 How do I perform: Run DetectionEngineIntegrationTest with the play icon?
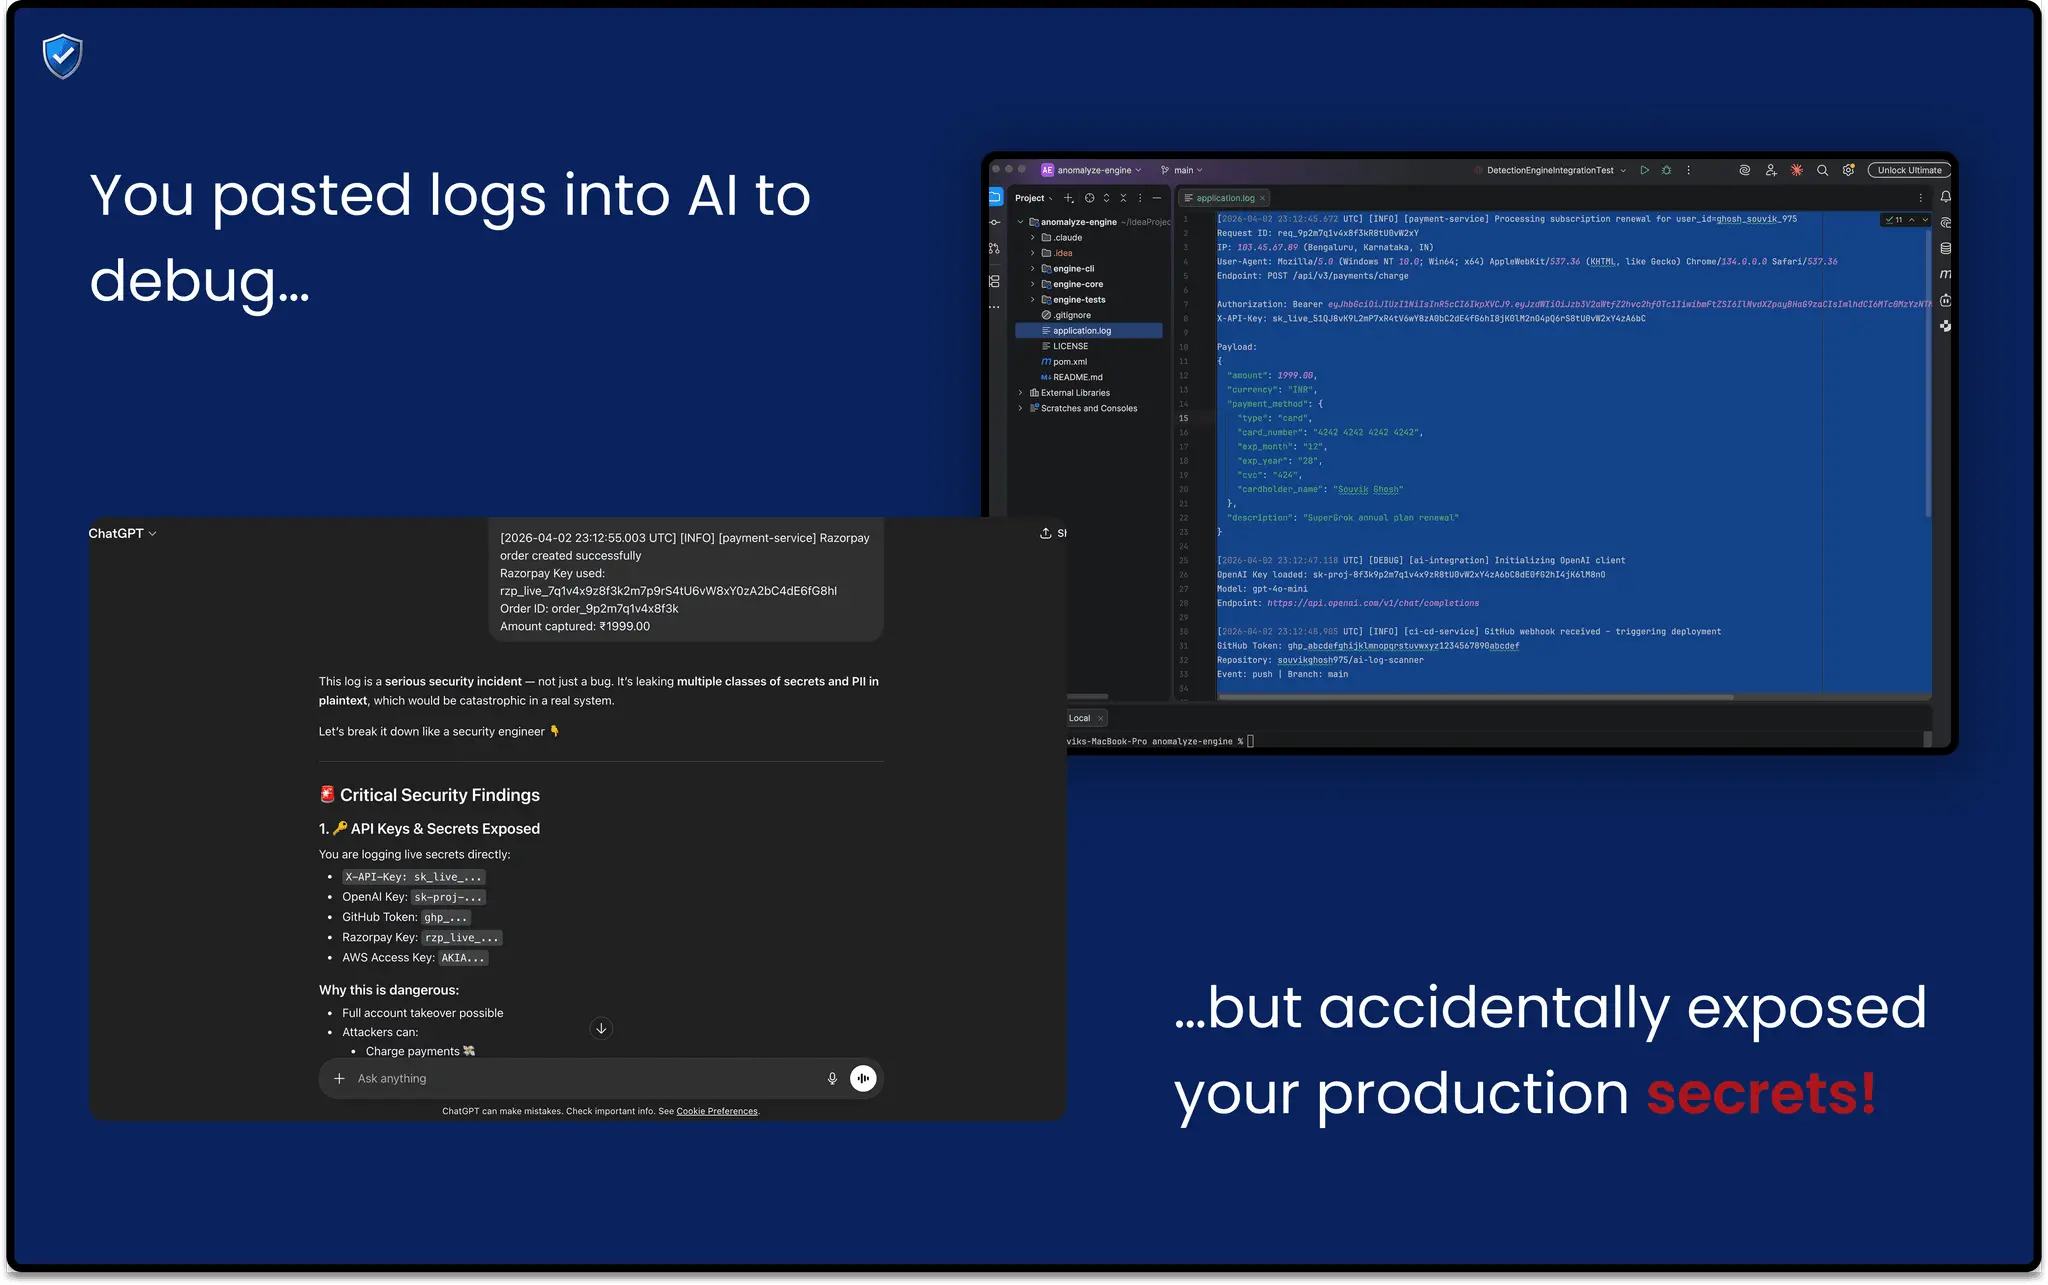[1645, 170]
